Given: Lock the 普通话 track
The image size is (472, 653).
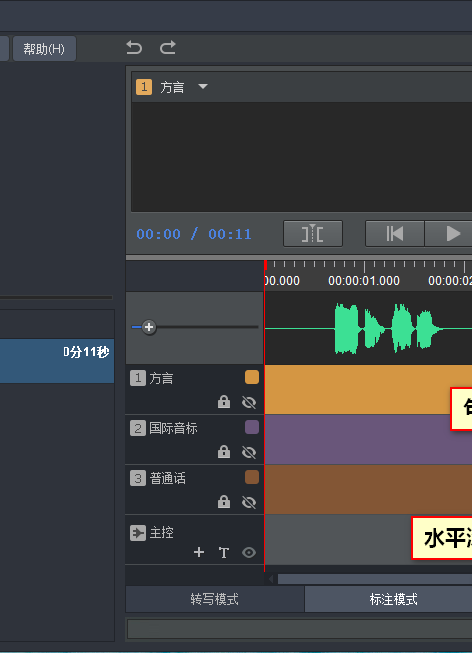Looking at the screenshot, I should 224,502.
